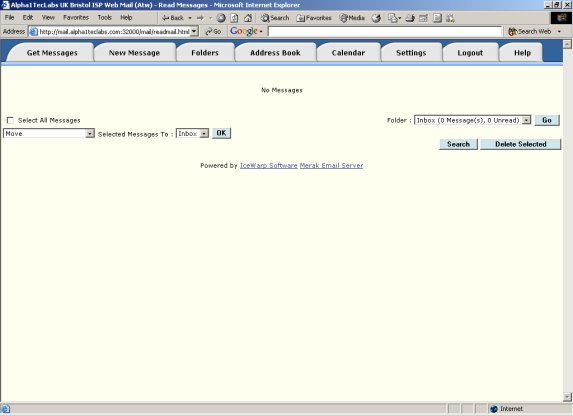Open the New Message tab
573x416 pixels.
point(134,53)
